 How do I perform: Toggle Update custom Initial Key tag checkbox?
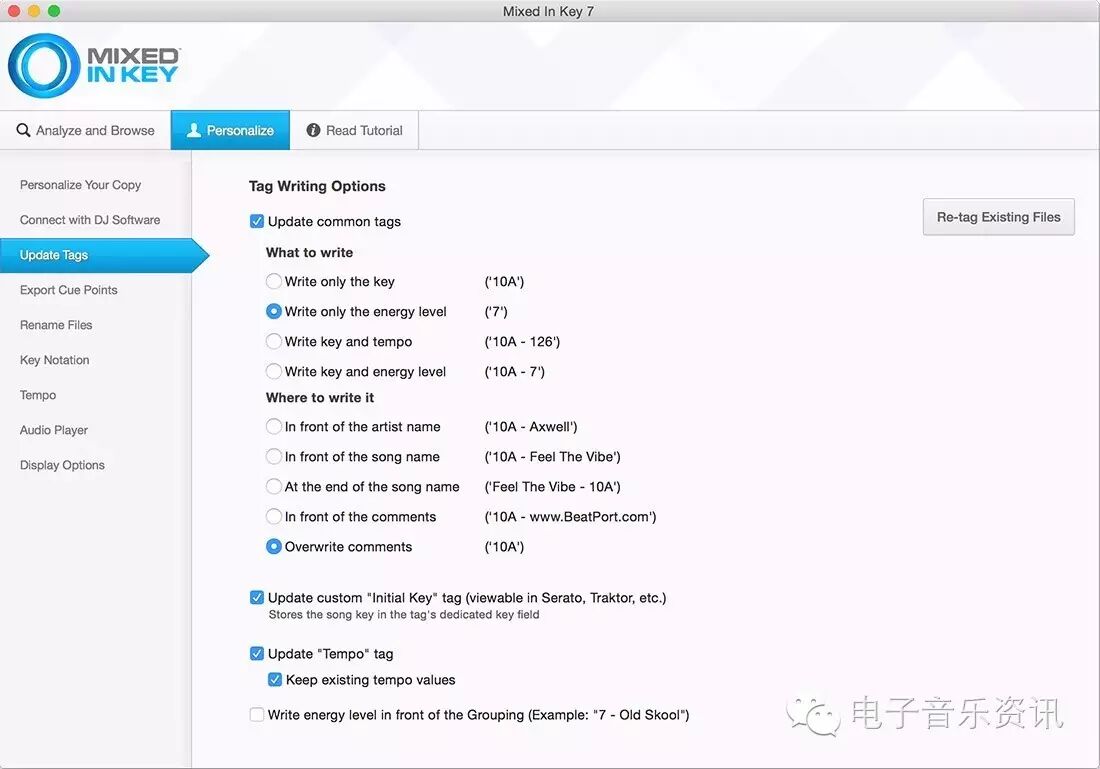click(257, 598)
